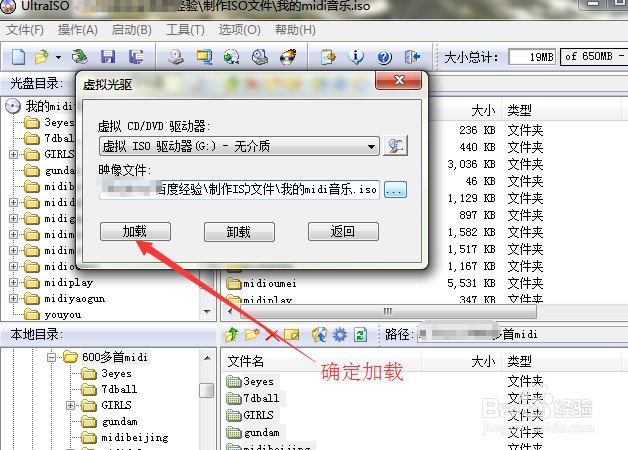Click local tree scrollbar up arrow
628x450 pixels.
[207, 358]
